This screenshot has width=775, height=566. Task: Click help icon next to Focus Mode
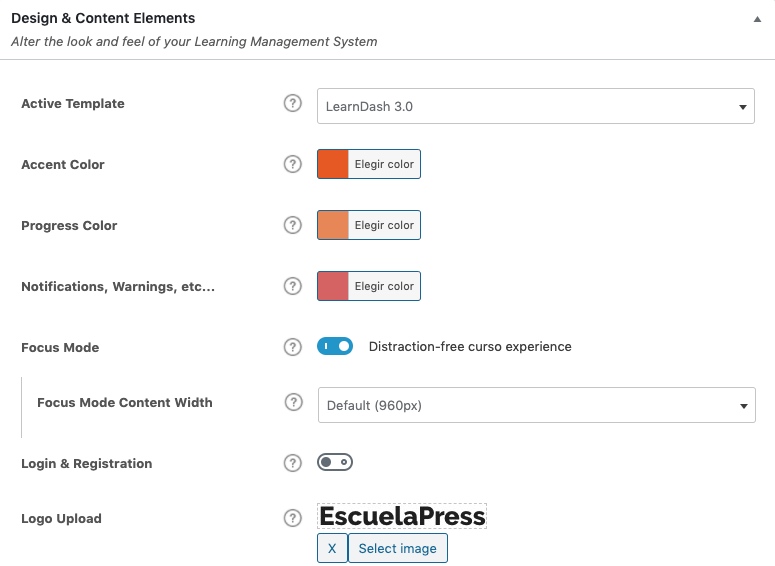[293, 347]
